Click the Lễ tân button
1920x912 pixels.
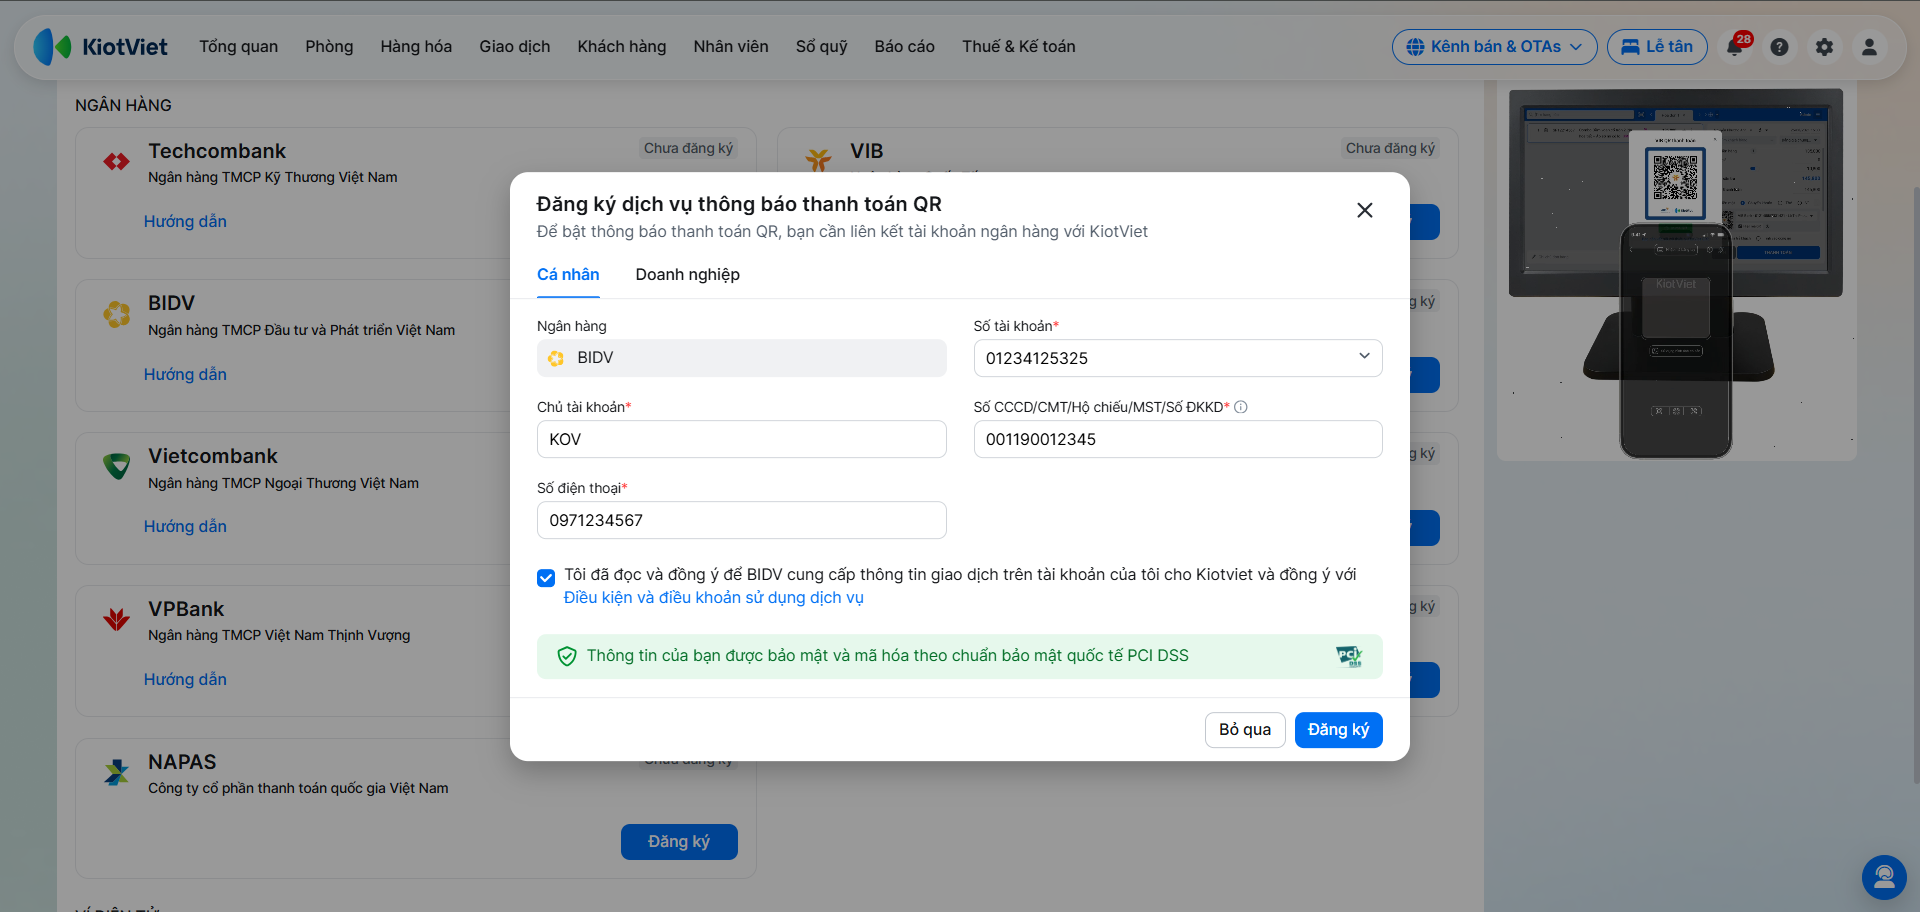[1657, 47]
